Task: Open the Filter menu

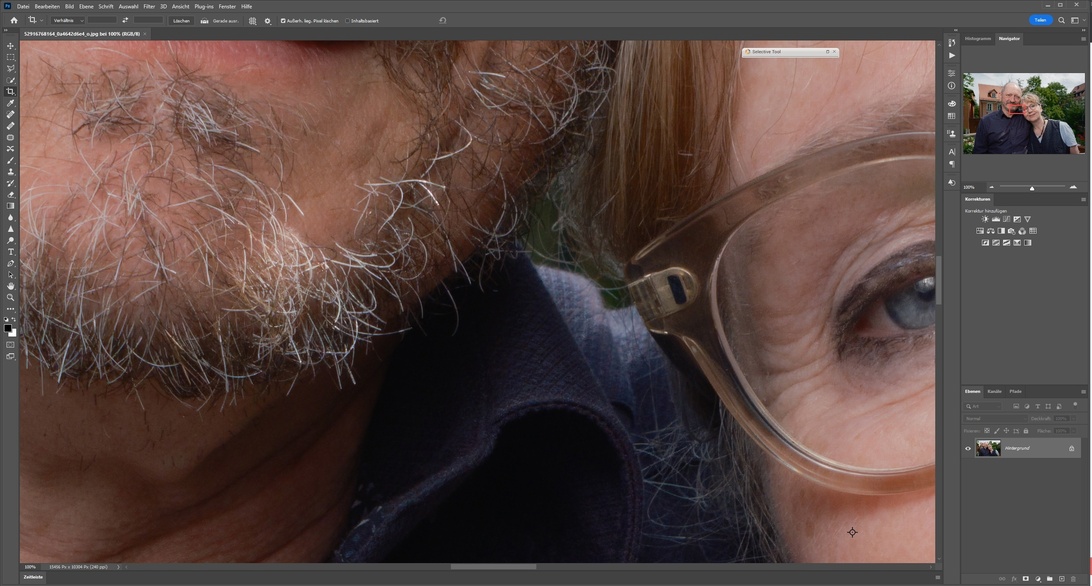Action: point(149,6)
